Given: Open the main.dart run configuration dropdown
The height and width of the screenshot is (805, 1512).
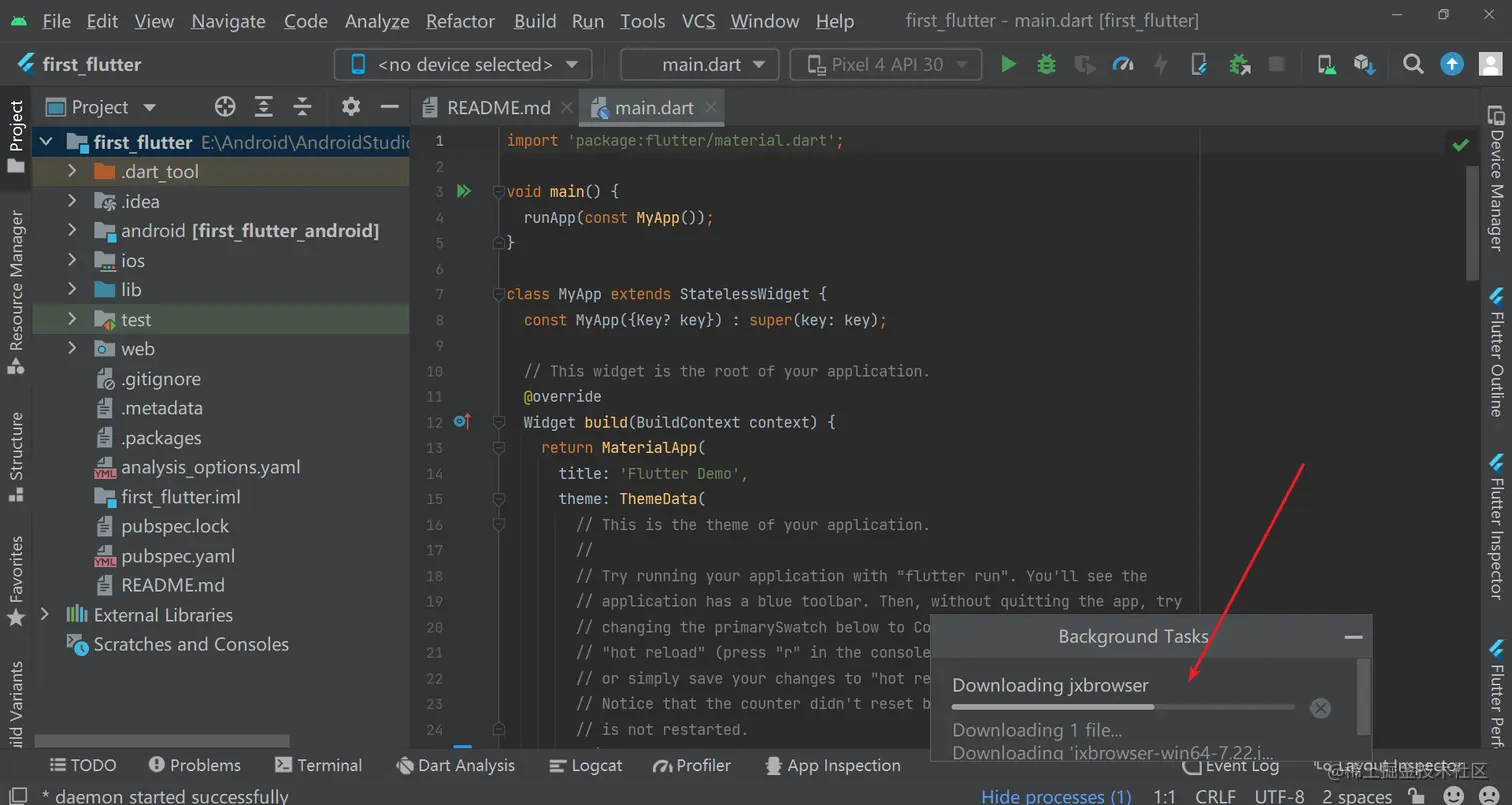Looking at the screenshot, I should [700, 64].
